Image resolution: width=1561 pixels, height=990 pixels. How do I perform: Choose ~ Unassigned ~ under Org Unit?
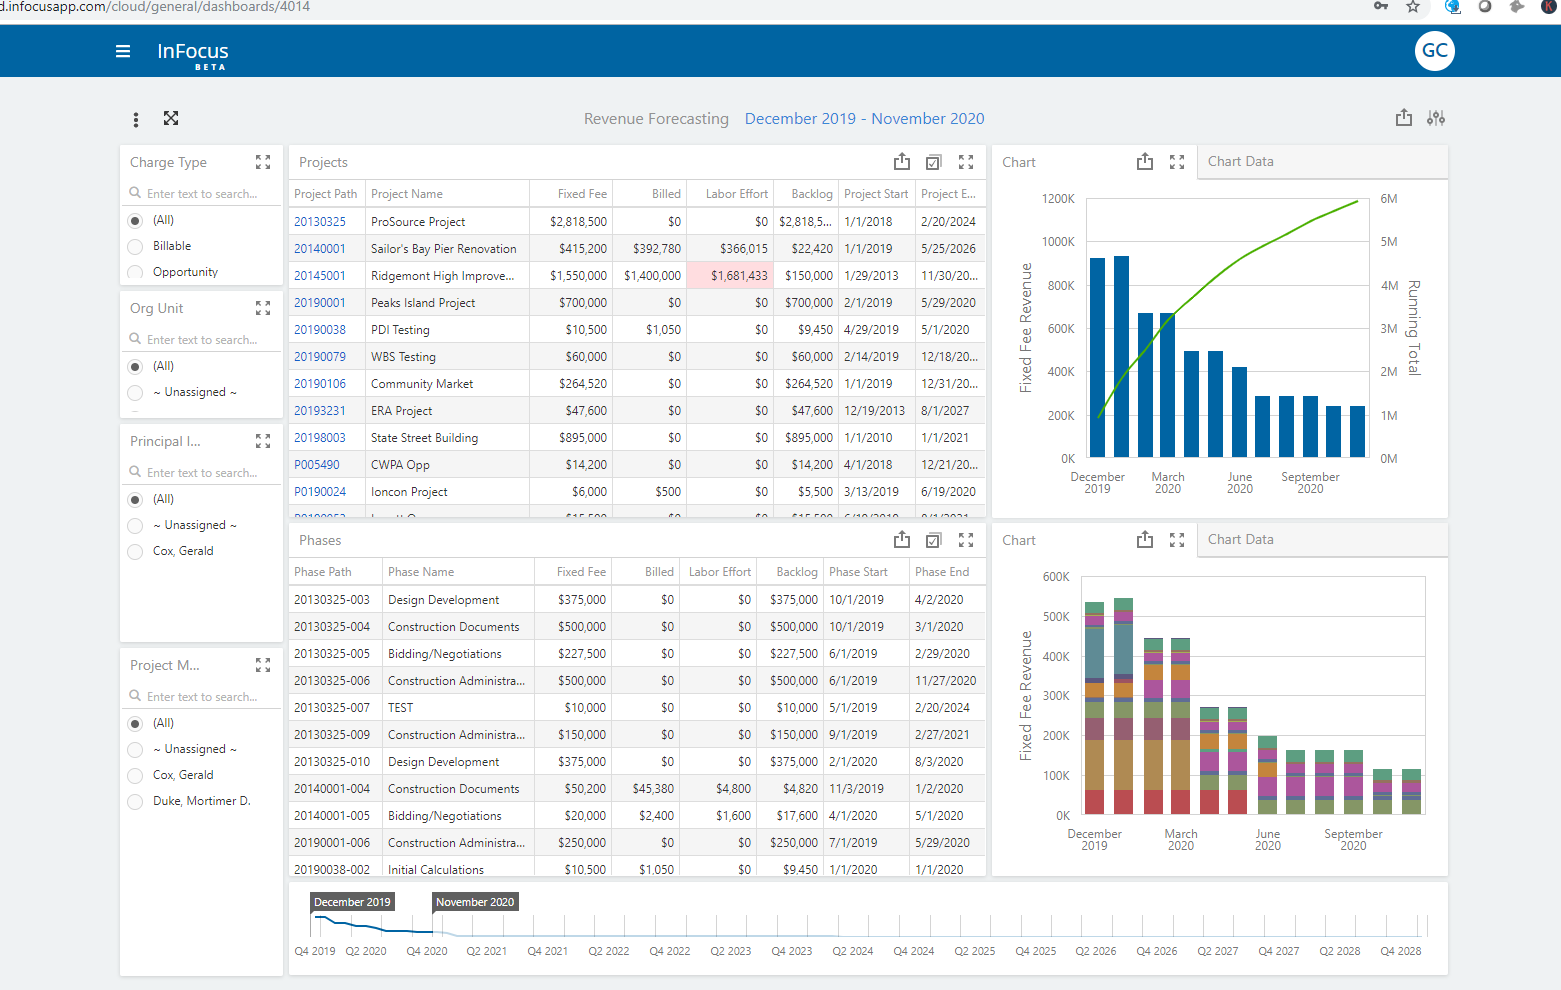click(x=135, y=392)
